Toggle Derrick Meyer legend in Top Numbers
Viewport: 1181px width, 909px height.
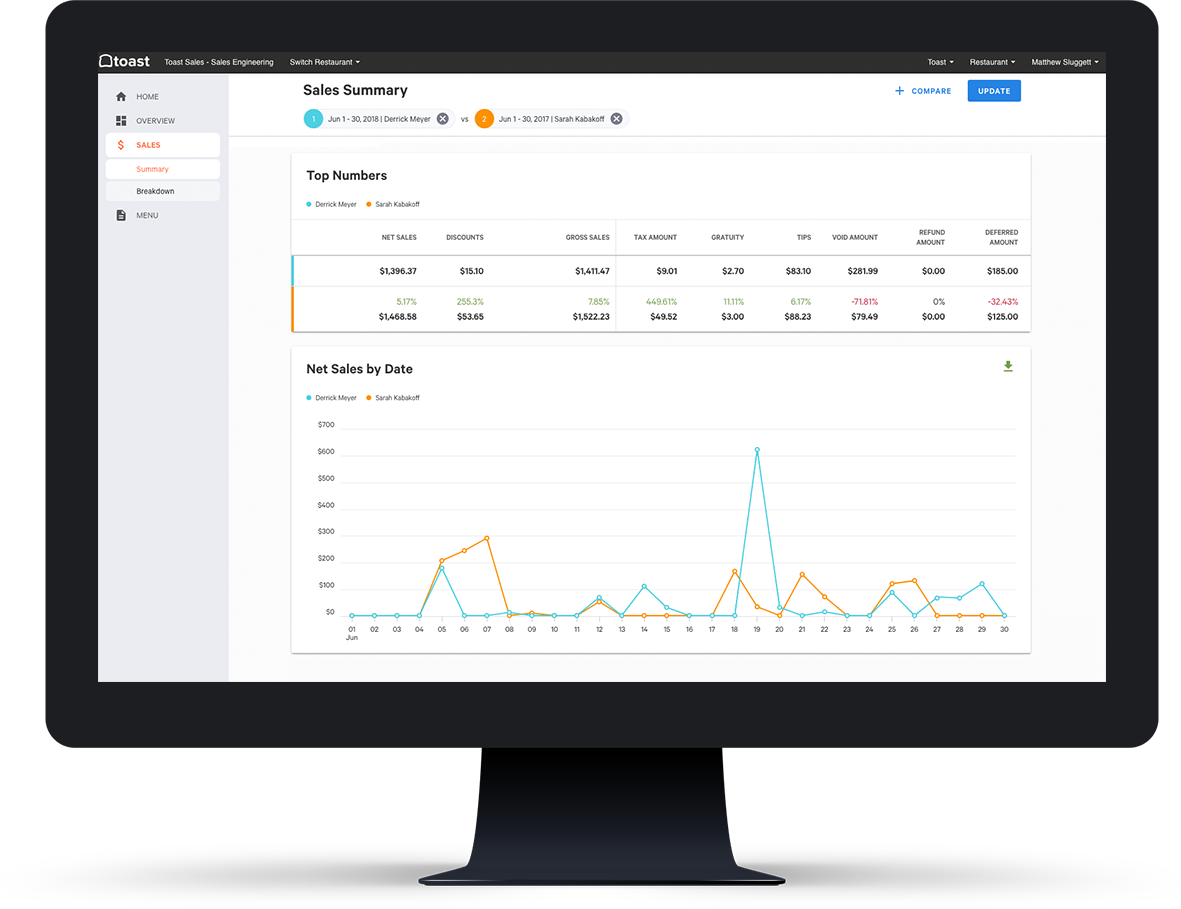point(331,204)
